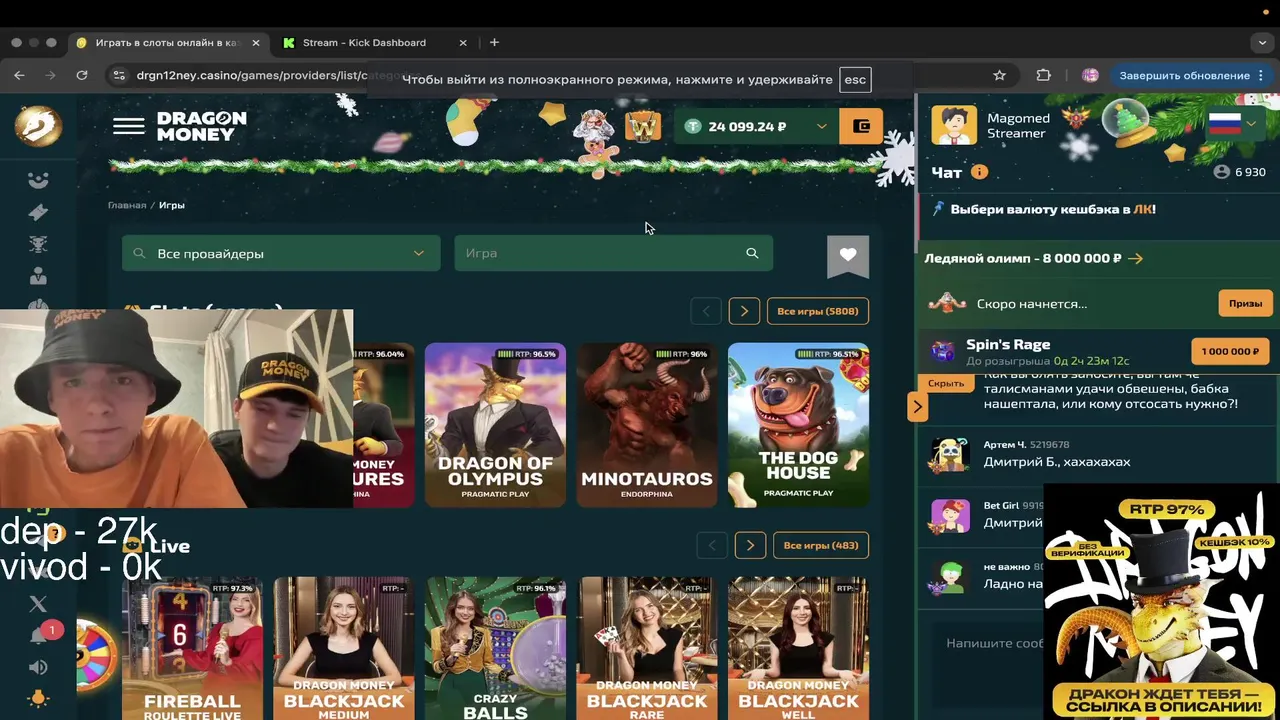Click the online users count 6 930
The width and height of the screenshot is (1280, 720).
[x=1240, y=172]
